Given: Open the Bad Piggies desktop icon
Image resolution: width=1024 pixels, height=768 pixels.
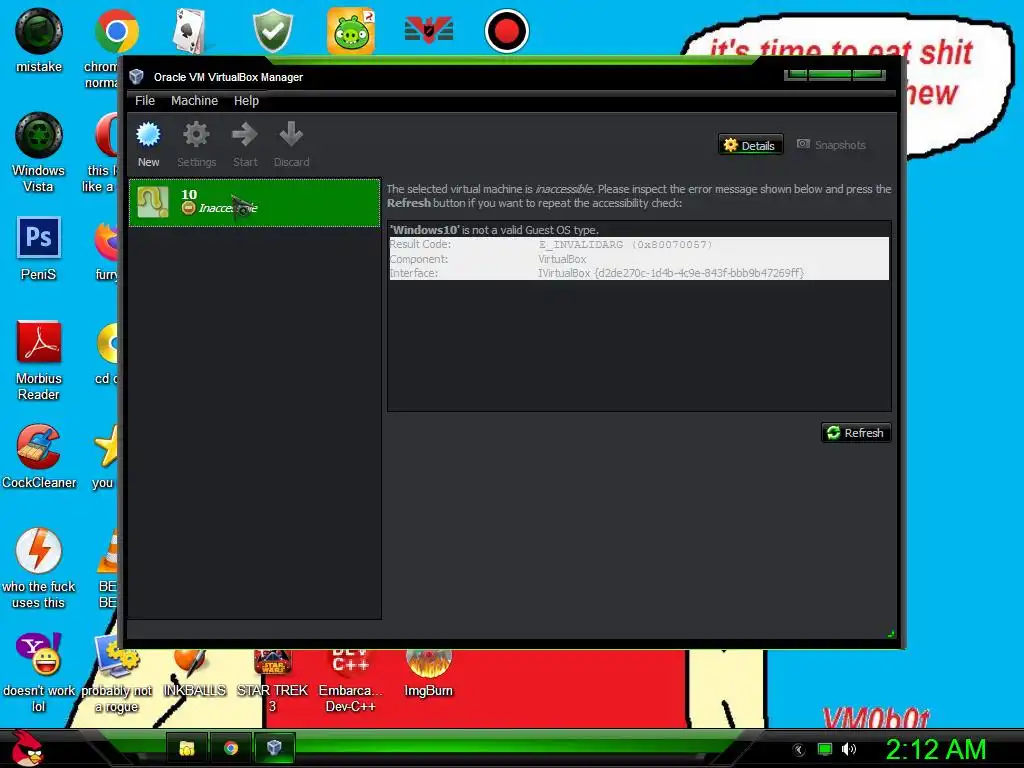Looking at the screenshot, I should click(351, 31).
